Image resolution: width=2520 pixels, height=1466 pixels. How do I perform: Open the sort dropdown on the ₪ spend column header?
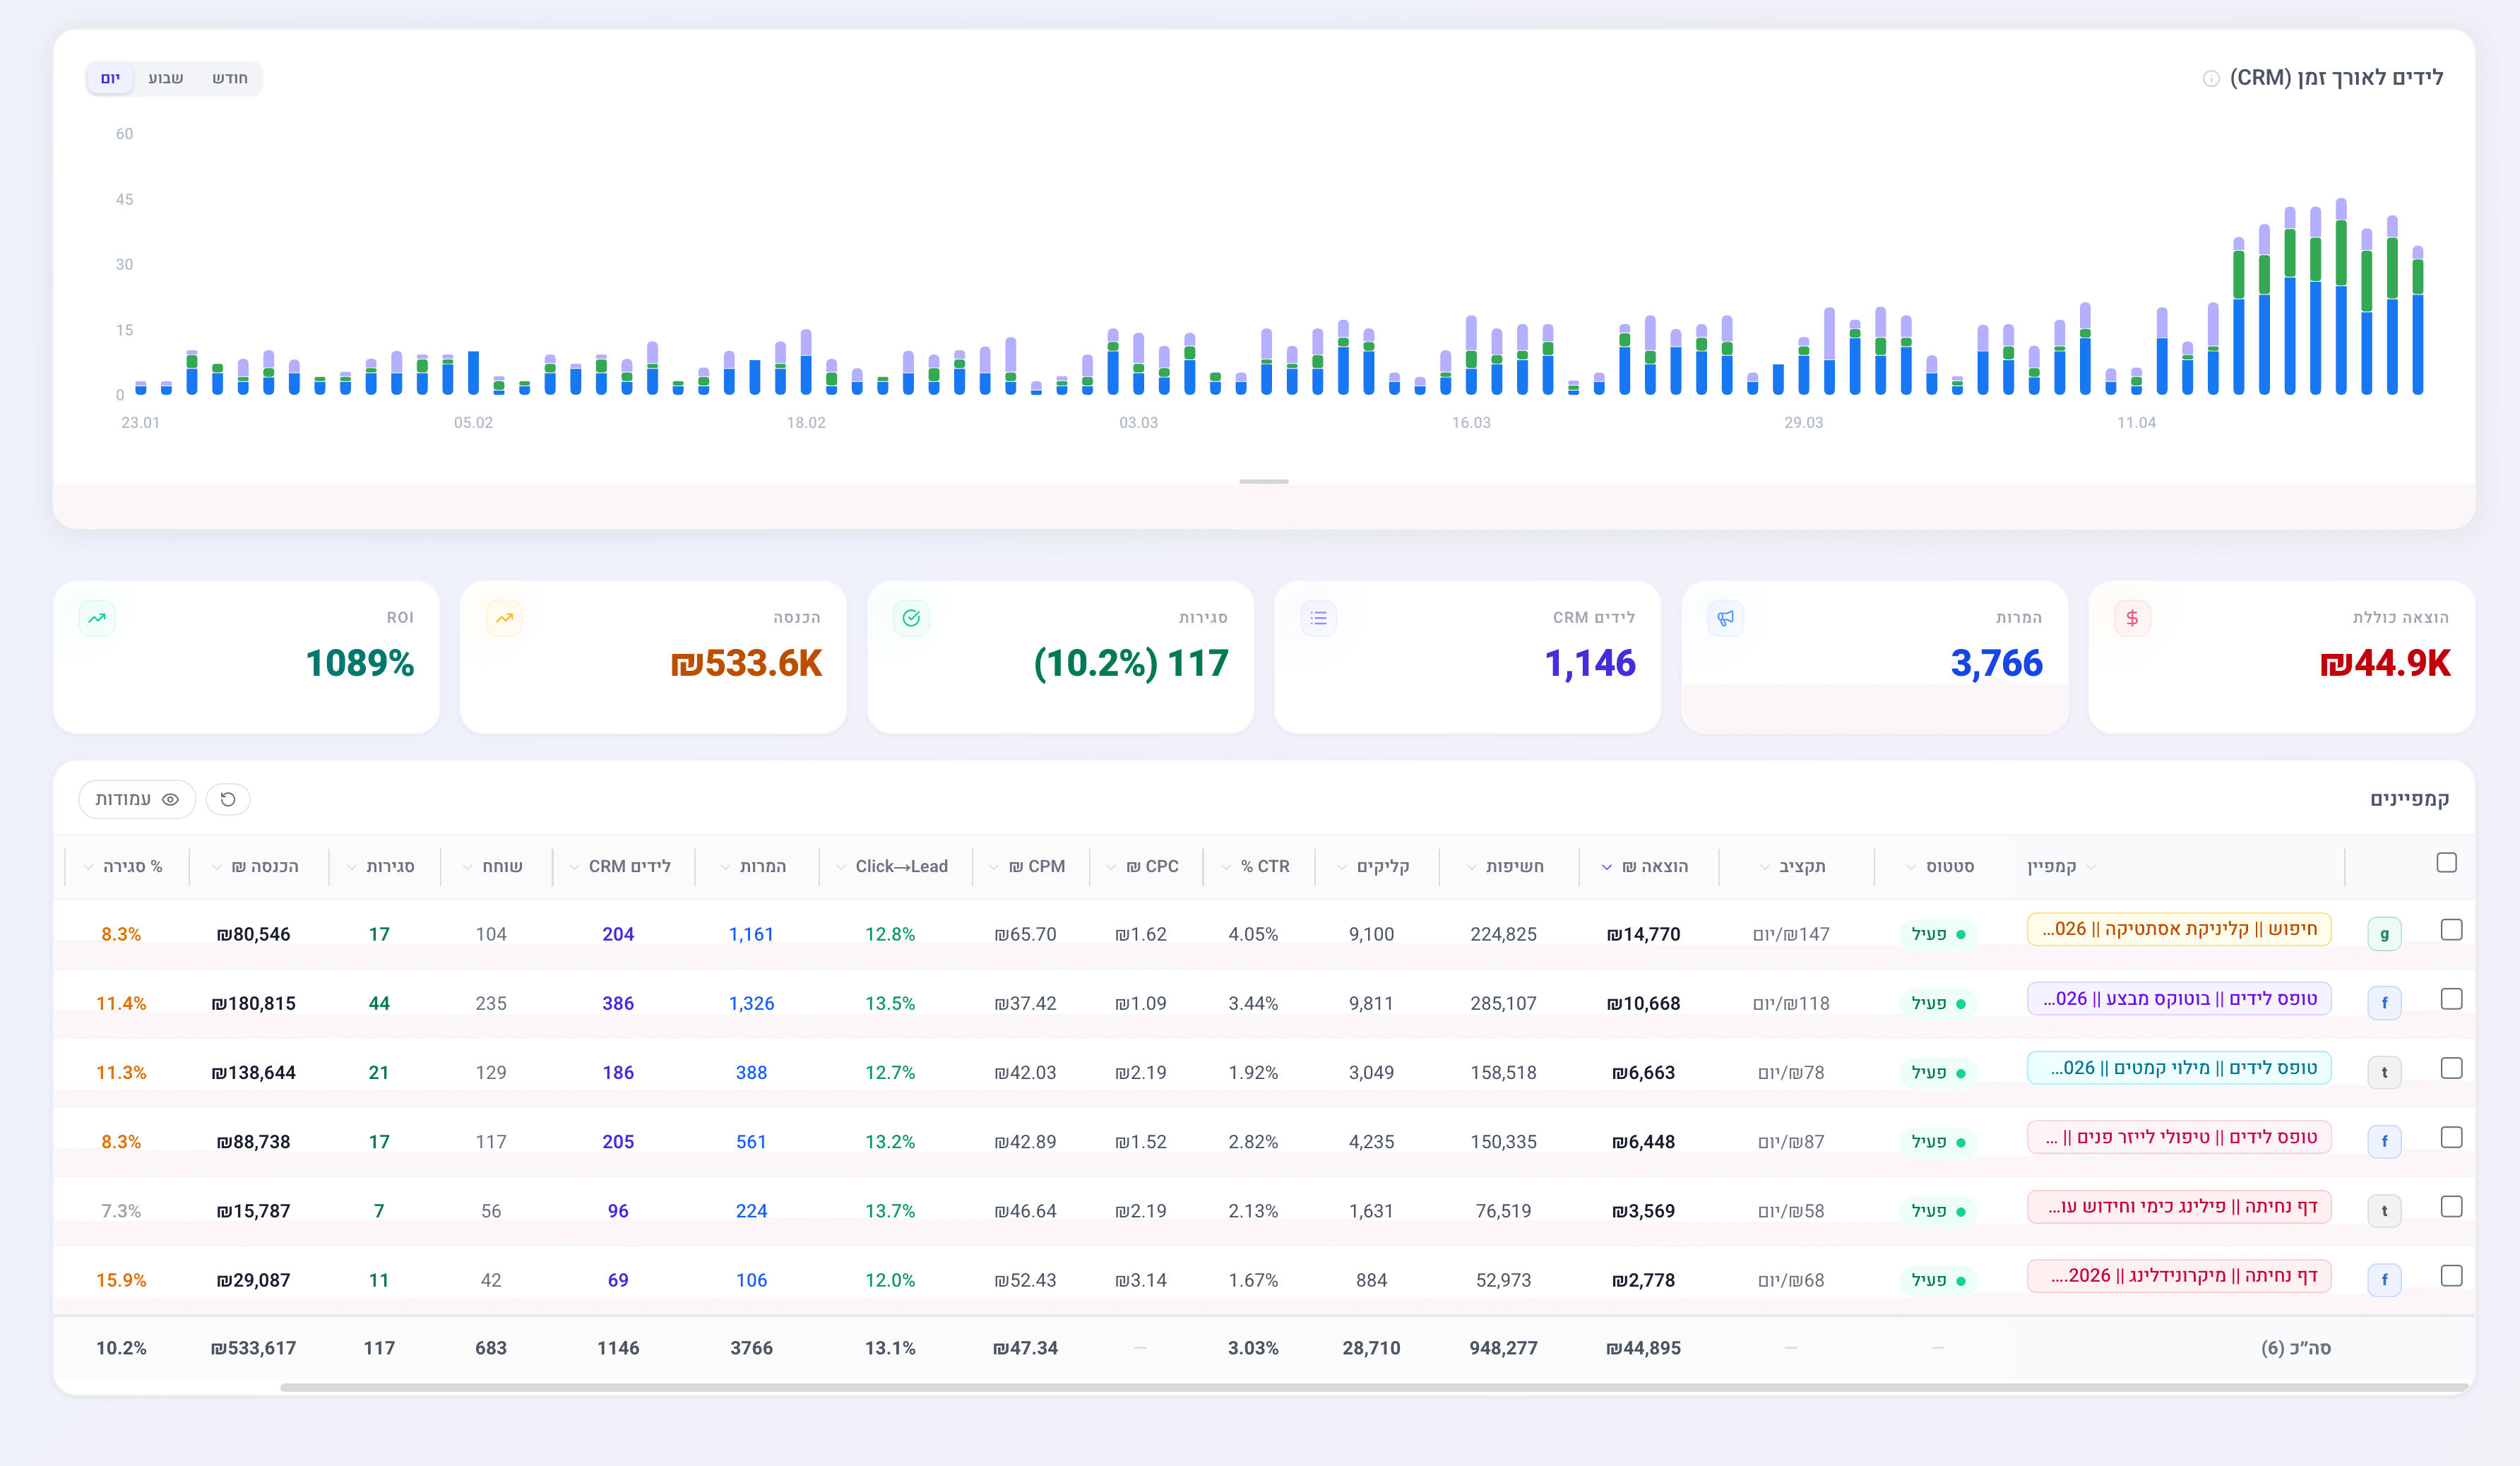point(1606,867)
